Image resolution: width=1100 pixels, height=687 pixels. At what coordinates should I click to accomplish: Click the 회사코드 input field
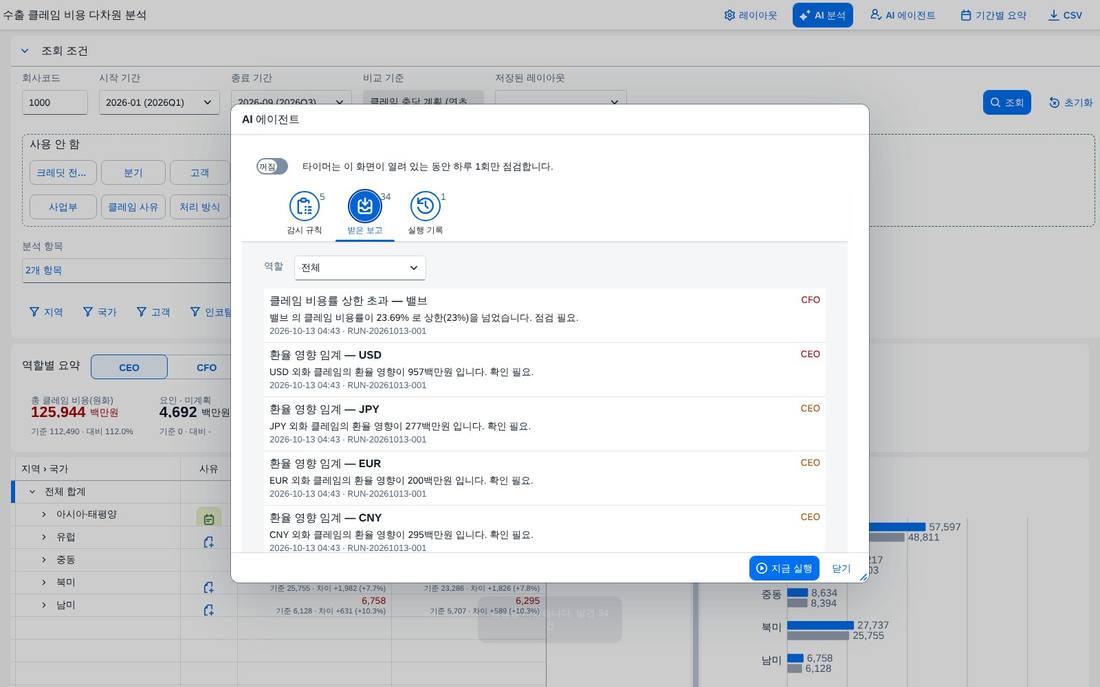coord(55,102)
